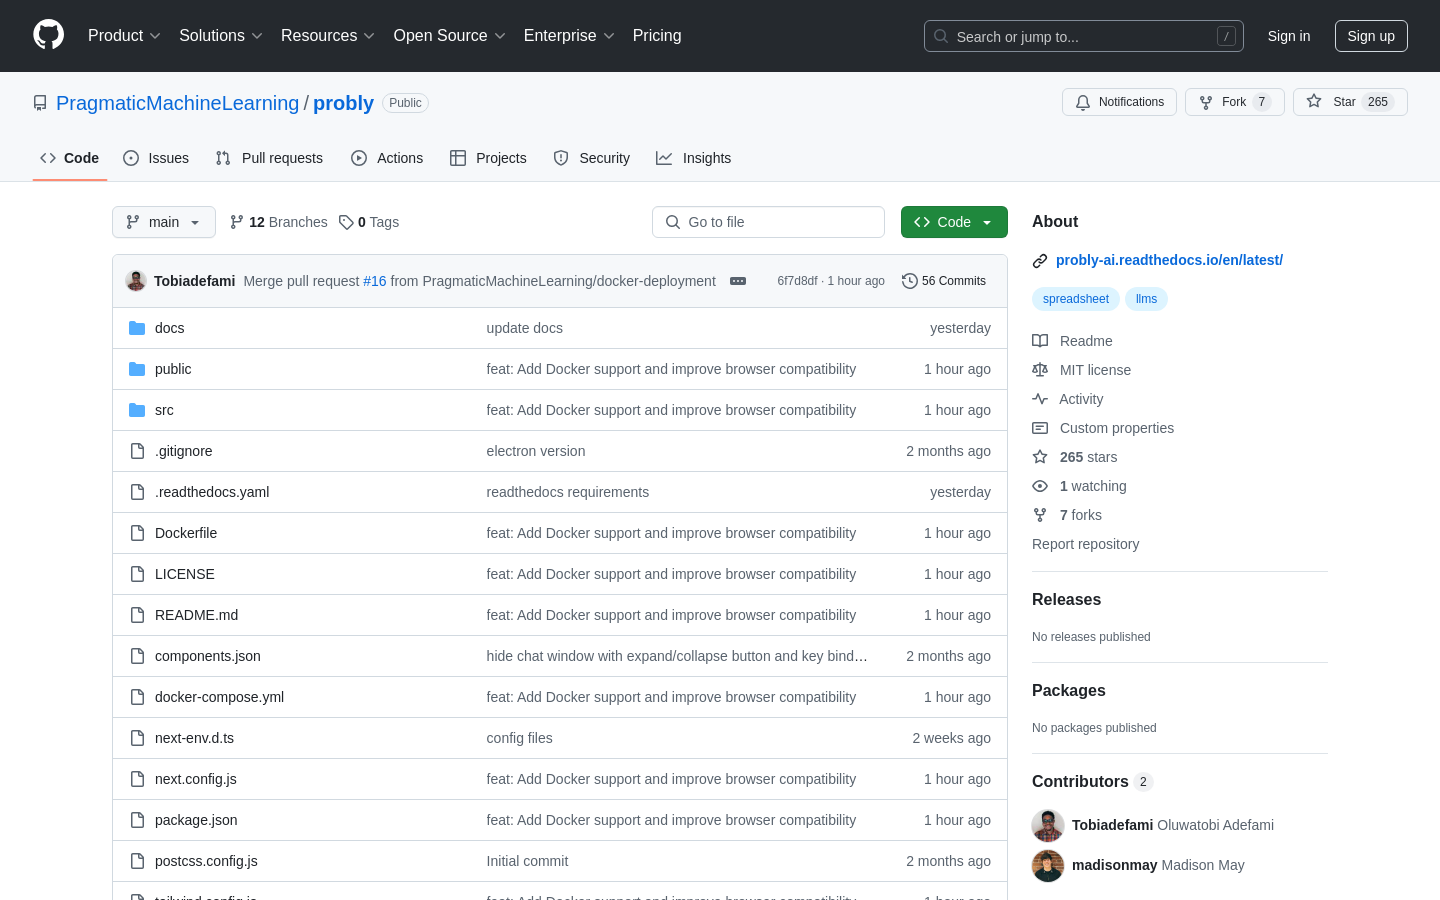Open the LICENSE file
The width and height of the screenshot is (1440, 900).
click(x=185, y=574)
